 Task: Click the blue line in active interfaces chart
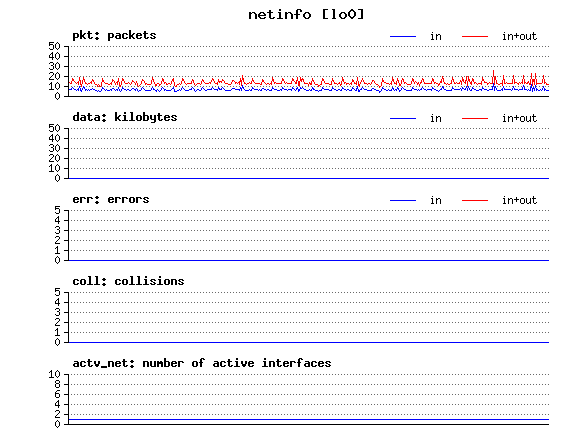[309, 419]
